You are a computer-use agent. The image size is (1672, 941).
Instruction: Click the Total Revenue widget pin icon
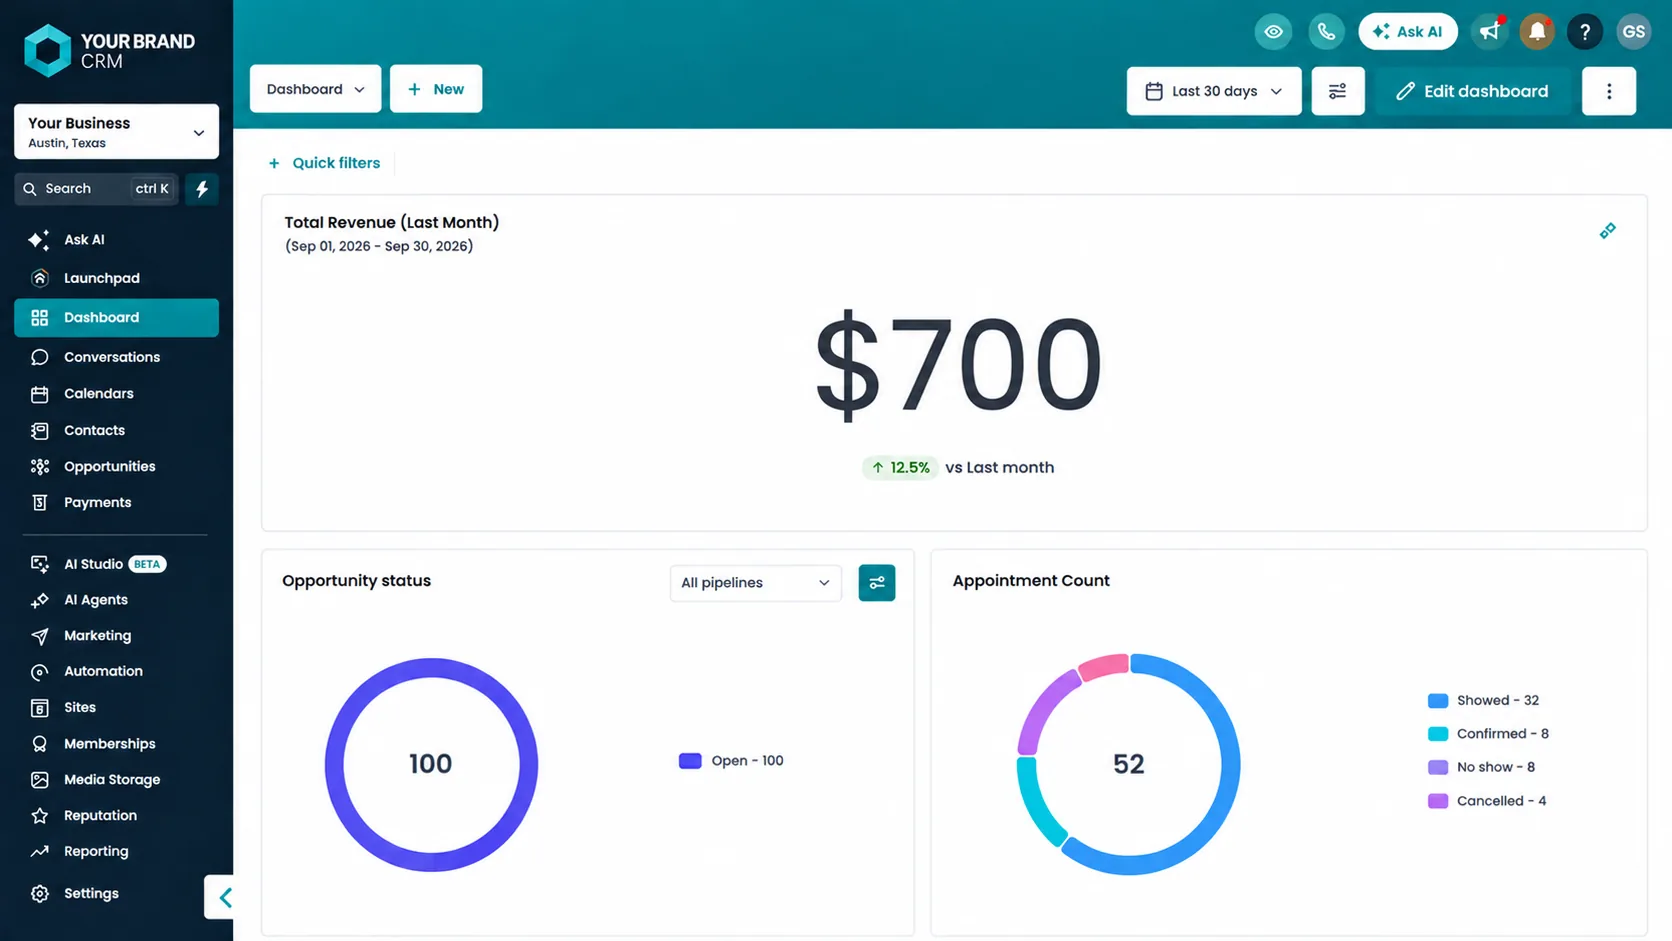[x=1608, y=231]
